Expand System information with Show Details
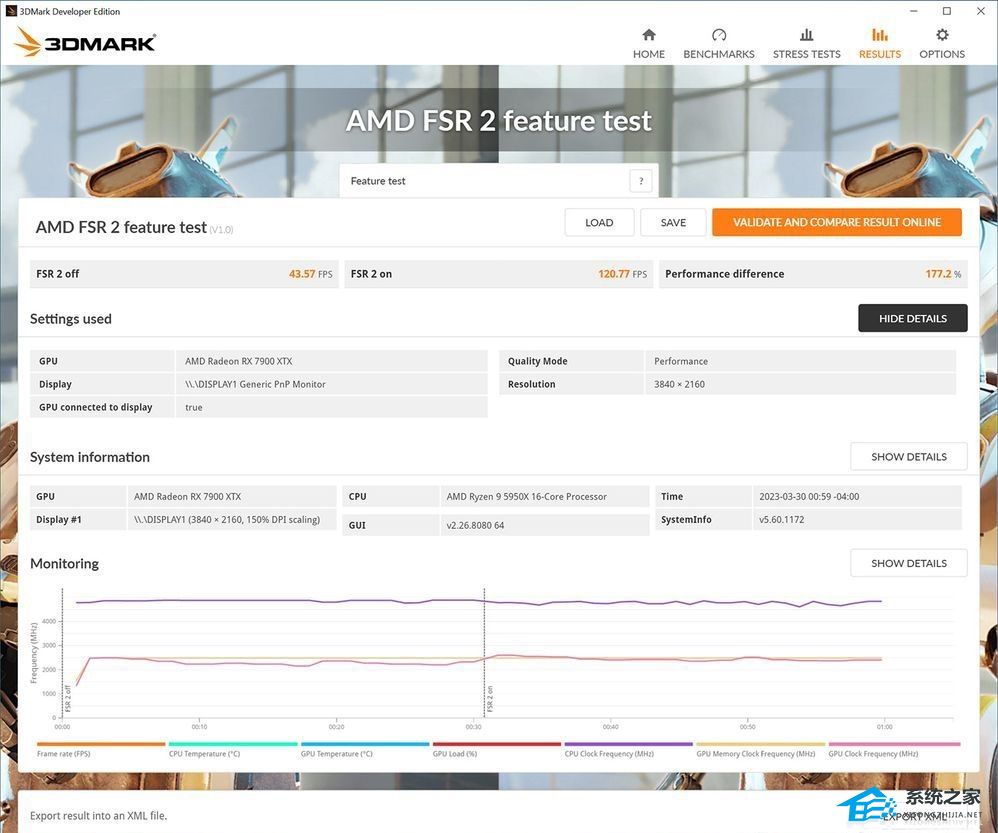 tap(908, 456)
